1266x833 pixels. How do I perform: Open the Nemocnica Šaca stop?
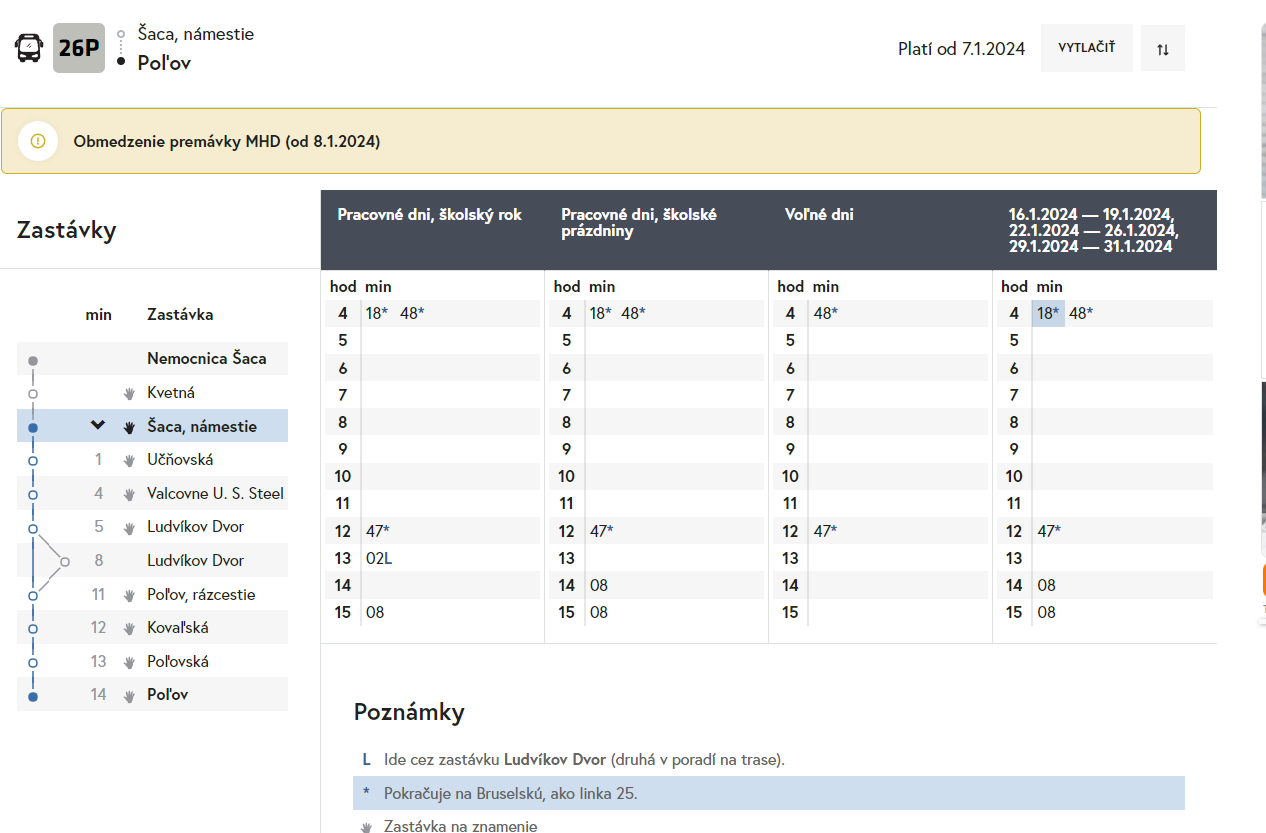pyautogui.click(x=206, y=358)
